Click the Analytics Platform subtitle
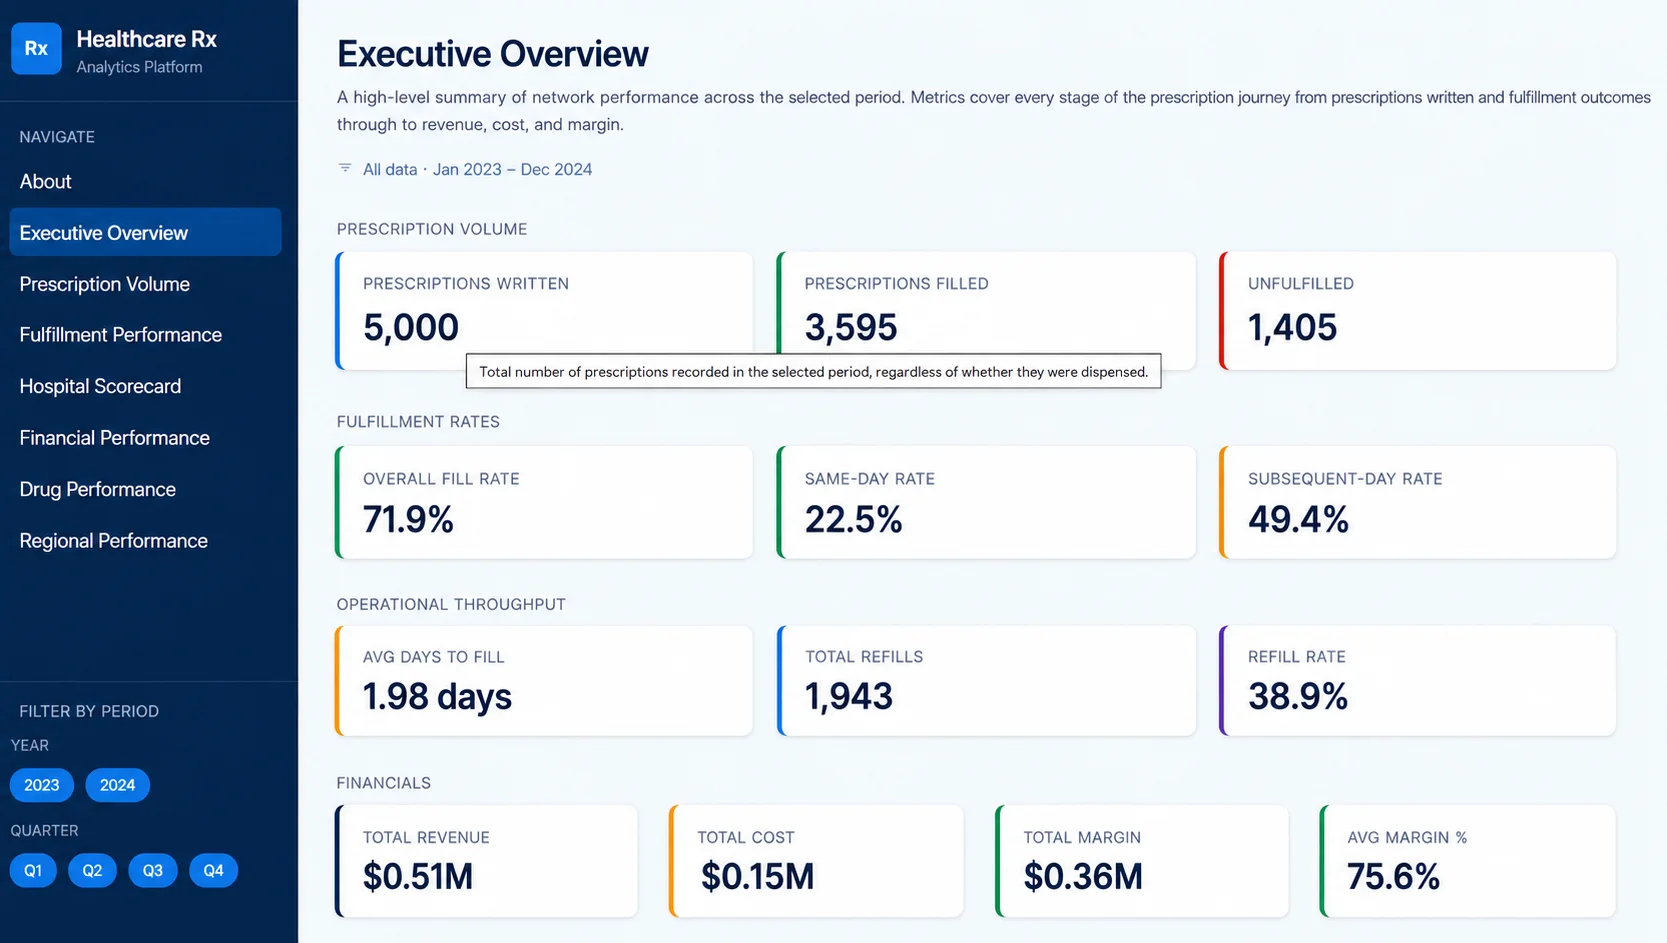1667x943 pixels. [x=139, y=67]
